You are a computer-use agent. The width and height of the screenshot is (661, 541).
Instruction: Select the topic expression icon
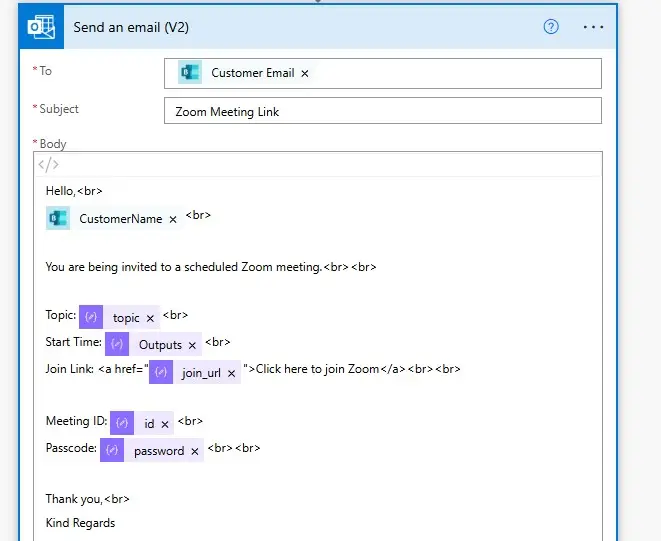click(91, 317)
